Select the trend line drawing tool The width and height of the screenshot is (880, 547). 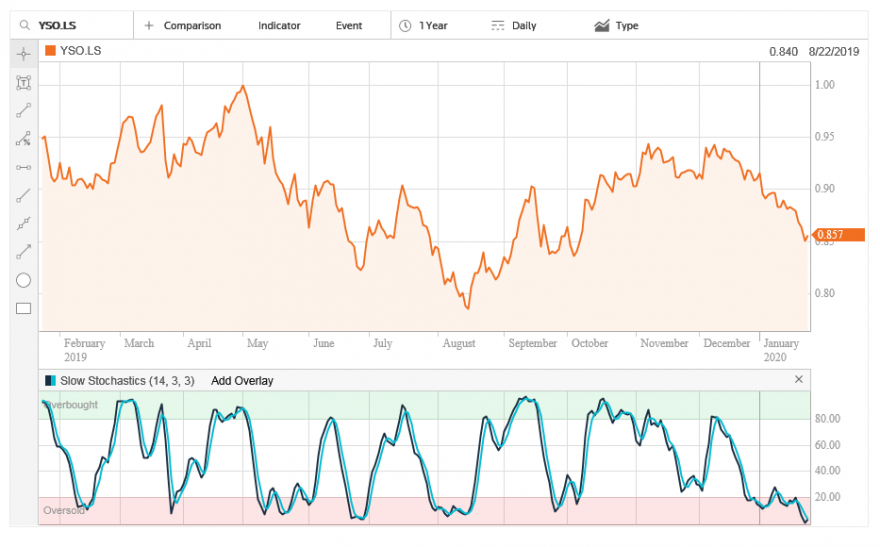point(23,111)
